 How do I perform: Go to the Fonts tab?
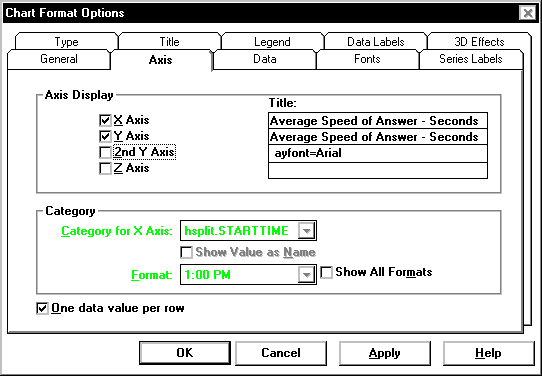click(367, 59)
